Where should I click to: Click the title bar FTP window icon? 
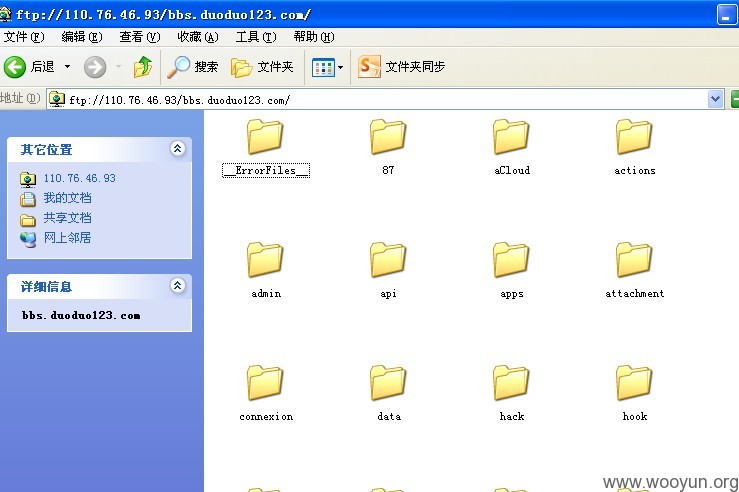(5, 14)
